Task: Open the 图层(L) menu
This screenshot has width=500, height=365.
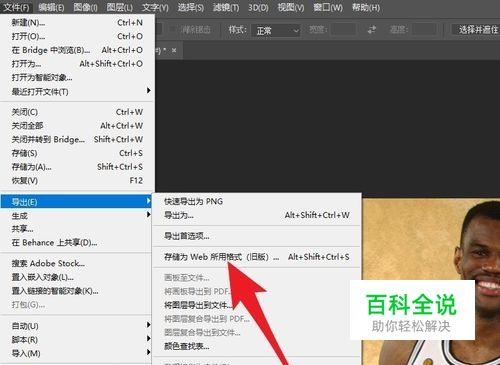Action: coord(120,7)
